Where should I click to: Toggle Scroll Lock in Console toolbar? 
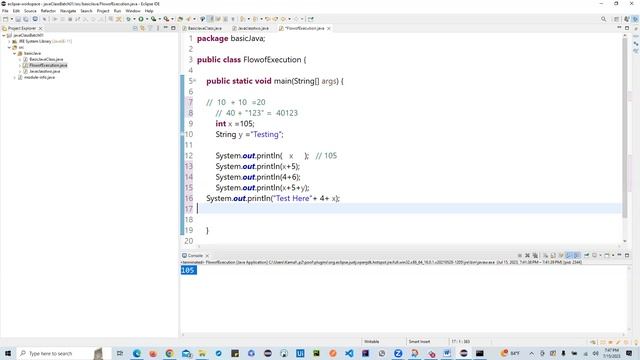tap(553, 256)
